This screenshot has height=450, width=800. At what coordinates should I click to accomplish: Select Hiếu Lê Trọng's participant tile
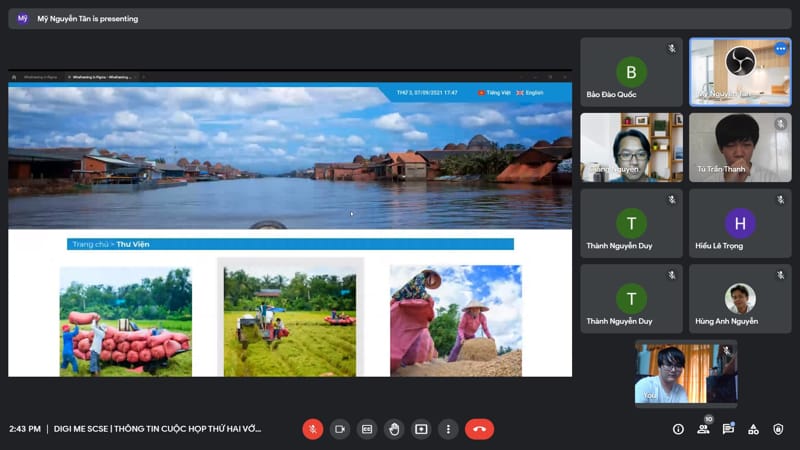[x=739, y=223]
